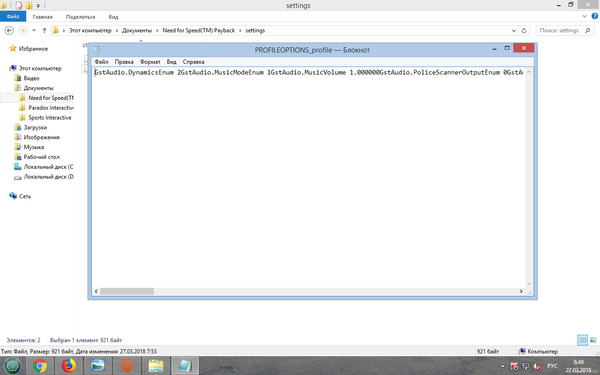Open Рабочий стол in navigation pane
The image size is (600, 375).
click(x=41, y=157)
